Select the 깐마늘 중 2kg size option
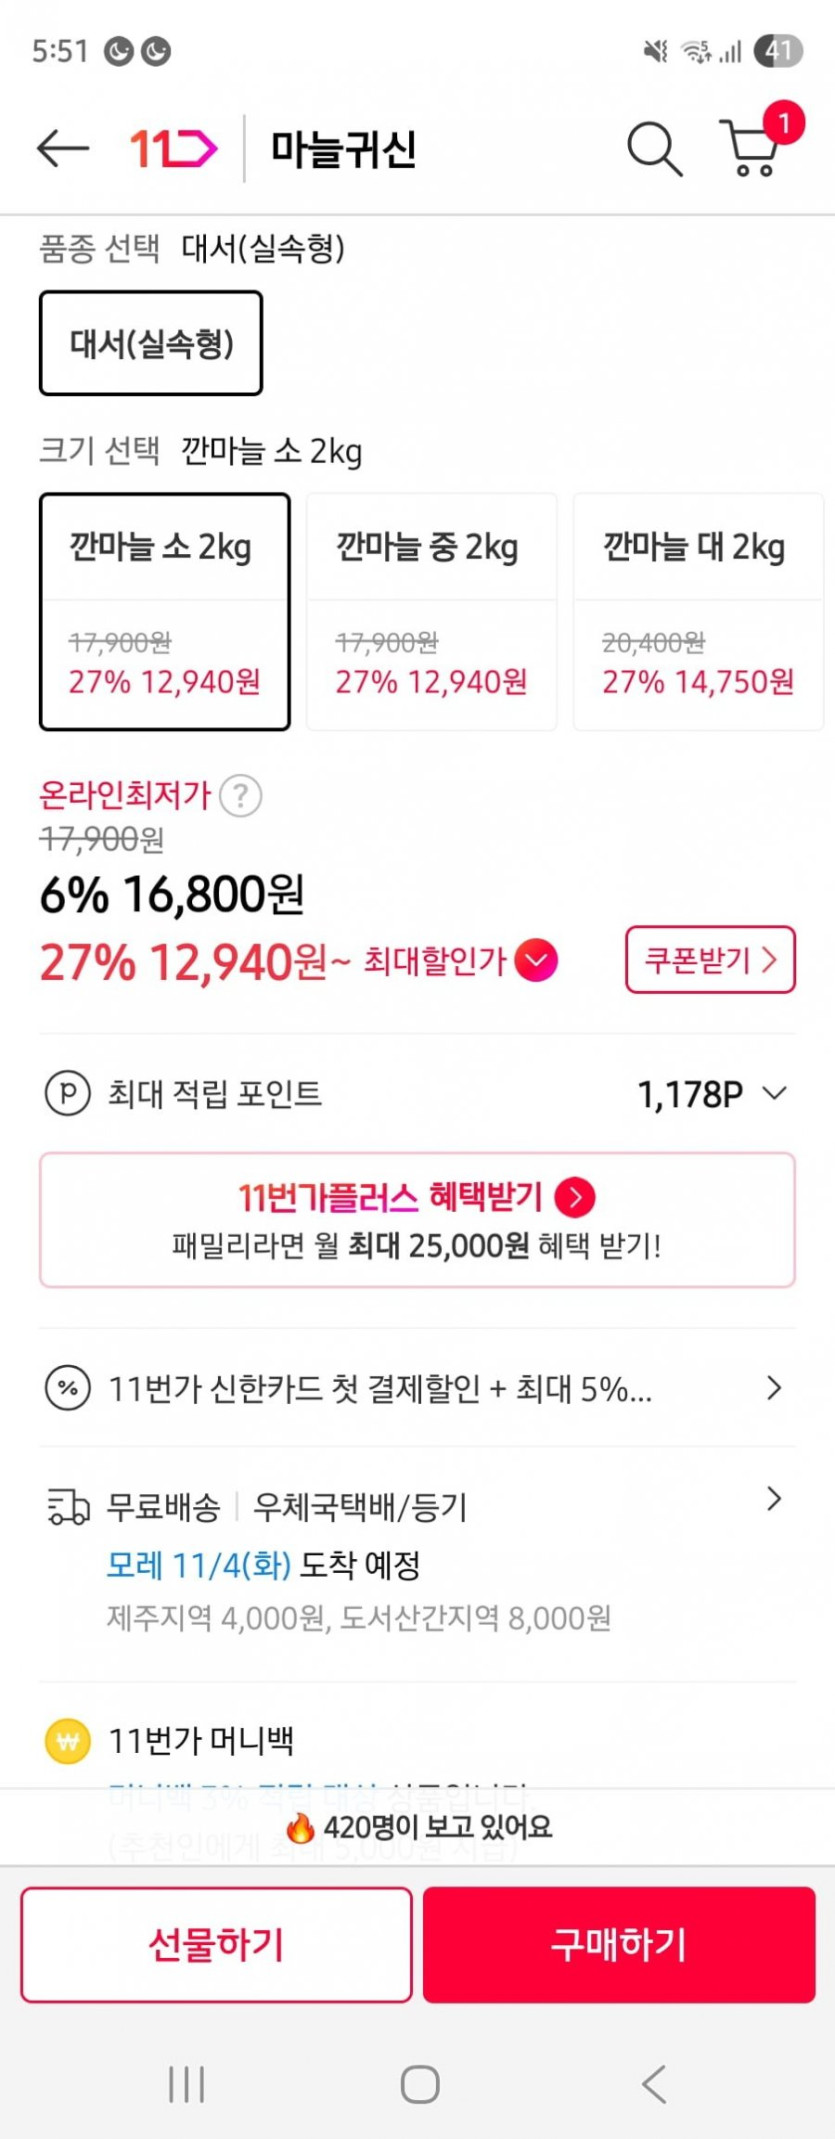Viewport: 835px width, 2139px height. pyautogui.click(x=431, y=611)
